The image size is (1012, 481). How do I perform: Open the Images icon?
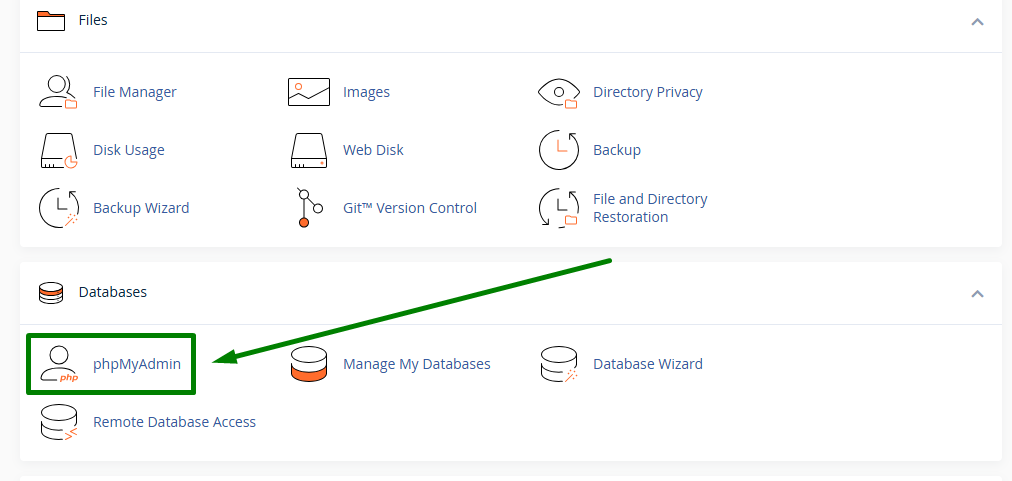point(309,92)
